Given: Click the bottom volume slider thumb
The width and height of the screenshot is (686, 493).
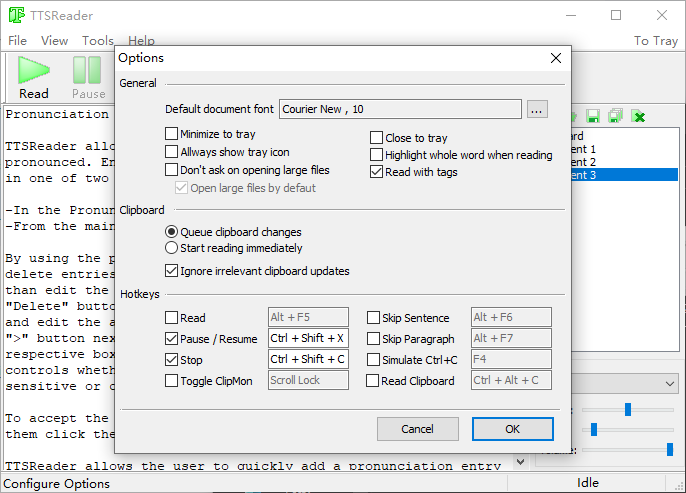Looking at the screenshot, I should coord(669,449).
